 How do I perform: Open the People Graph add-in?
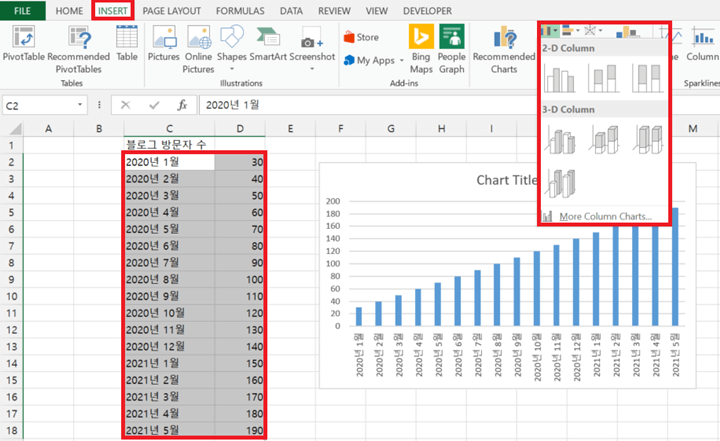(451, 50)
